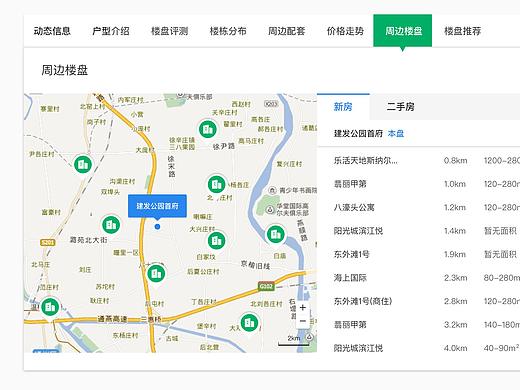Go to the 楼栋分布 tab
Screen dimensions: 520x390
228,31
